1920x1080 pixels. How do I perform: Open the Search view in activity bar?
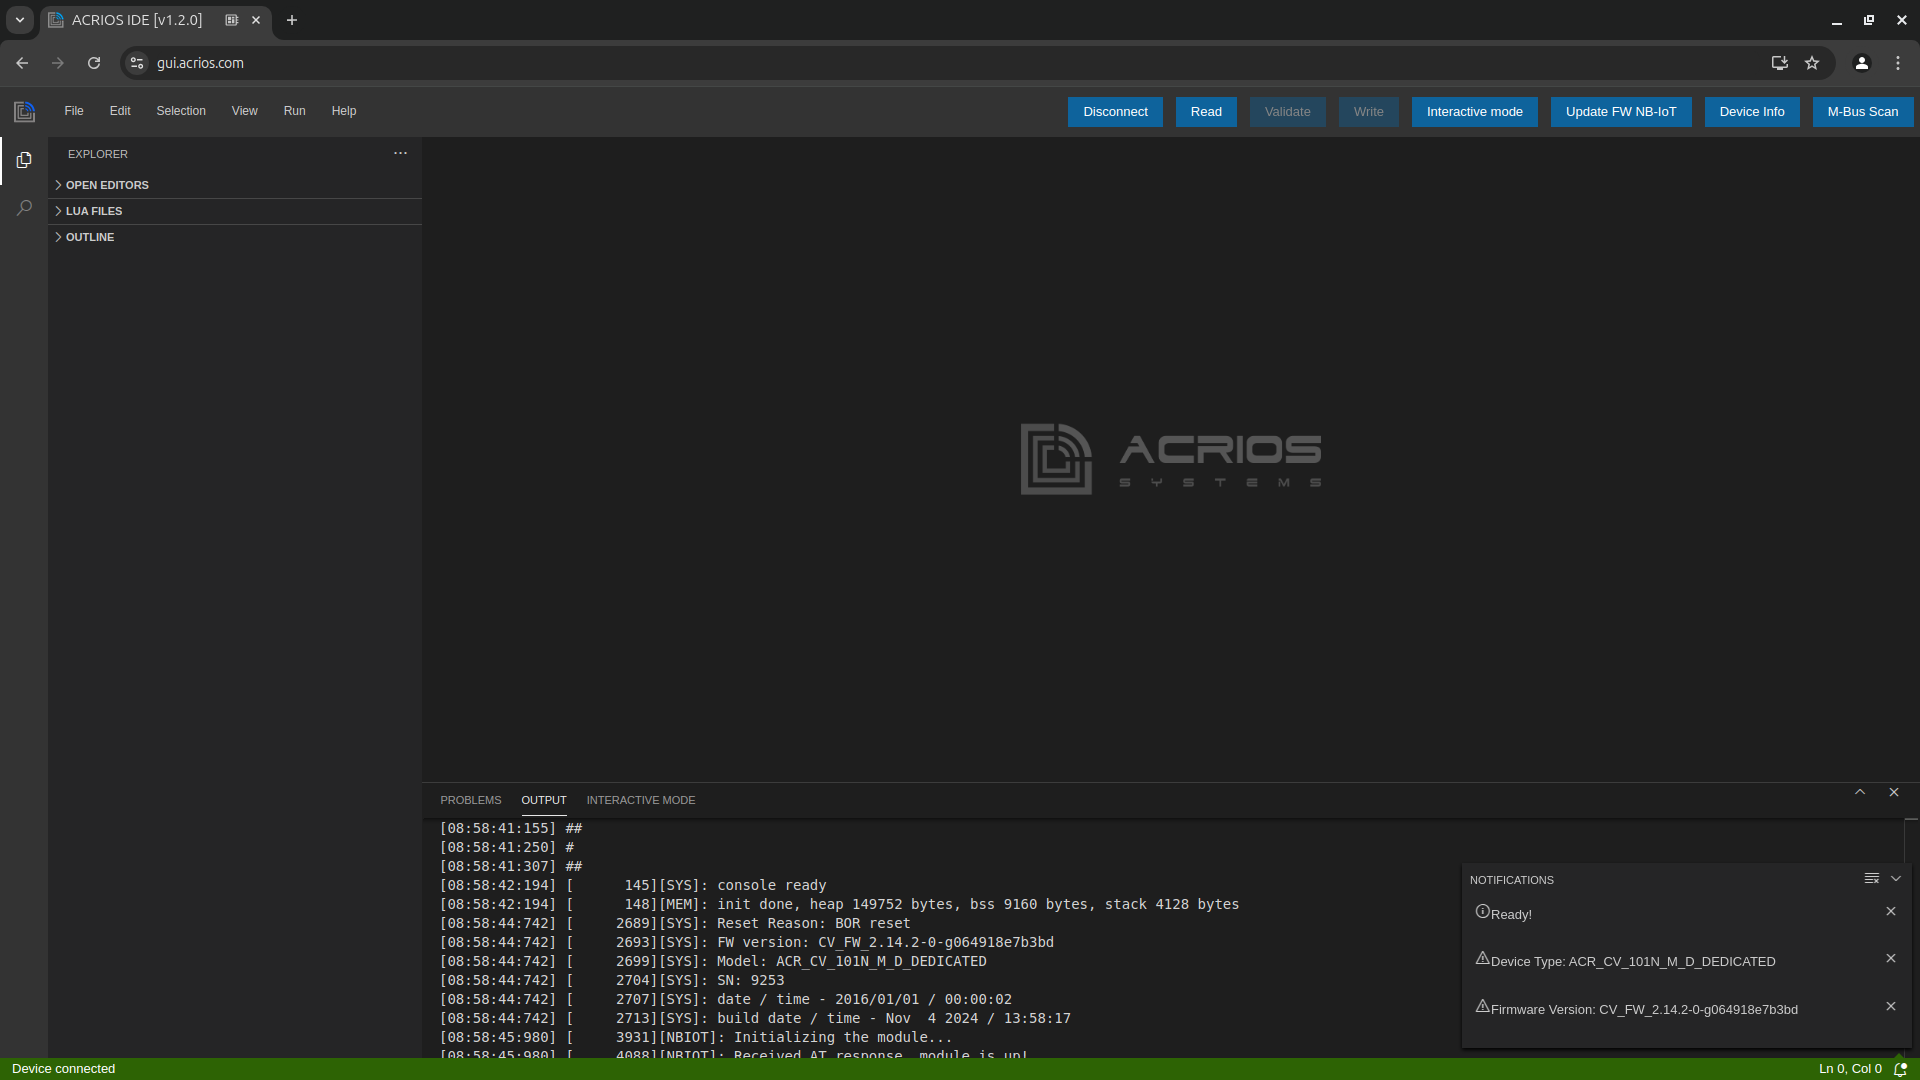pos(24,208)
